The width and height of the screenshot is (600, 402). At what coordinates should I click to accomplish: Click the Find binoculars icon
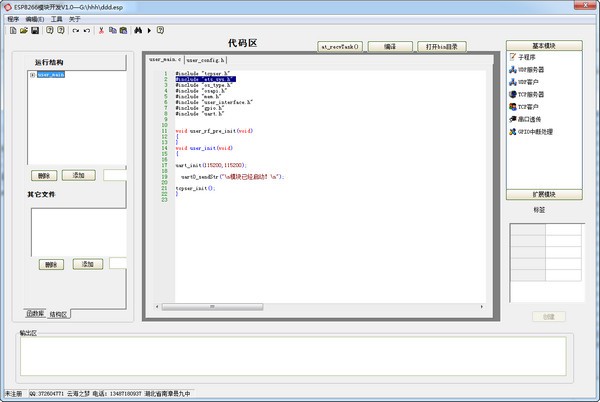click(138, 30)
